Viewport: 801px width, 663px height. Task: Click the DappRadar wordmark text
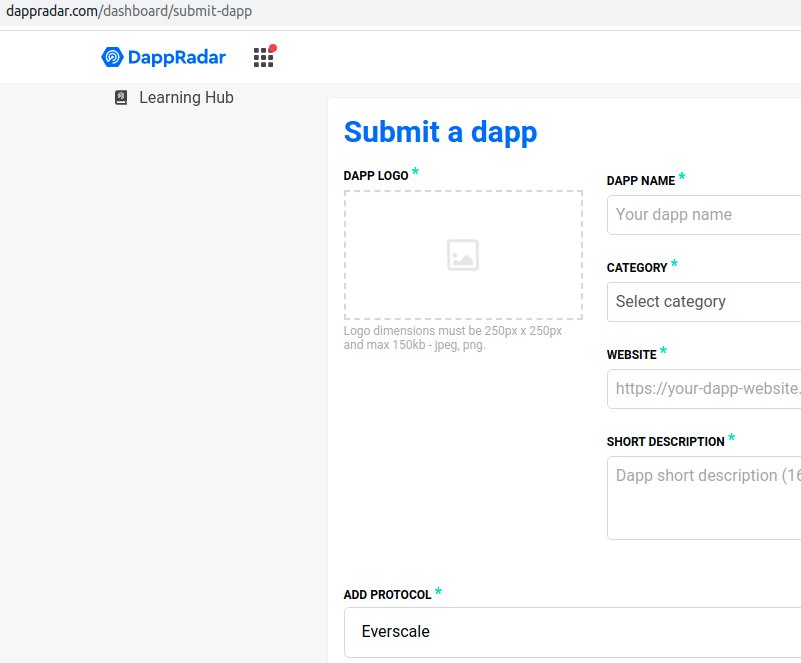point(177,57)
